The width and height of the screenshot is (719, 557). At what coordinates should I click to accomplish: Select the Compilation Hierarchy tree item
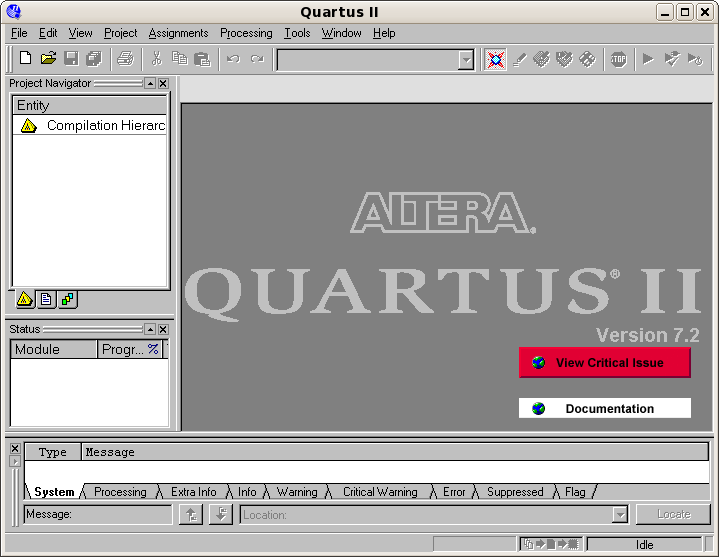[105, 126]
